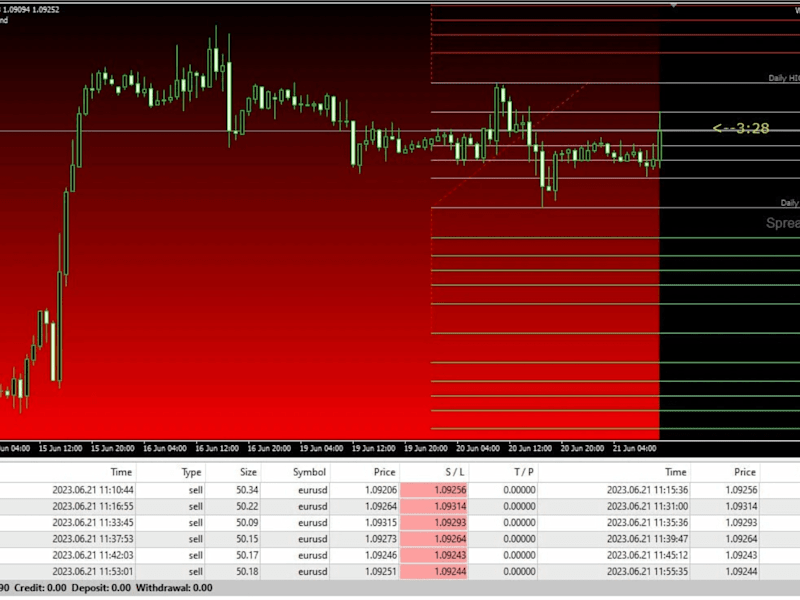Click the highlighted S/L value 1.09314
Image resolution: width=800 pixels, height=600 pixels.
point(434,507)
